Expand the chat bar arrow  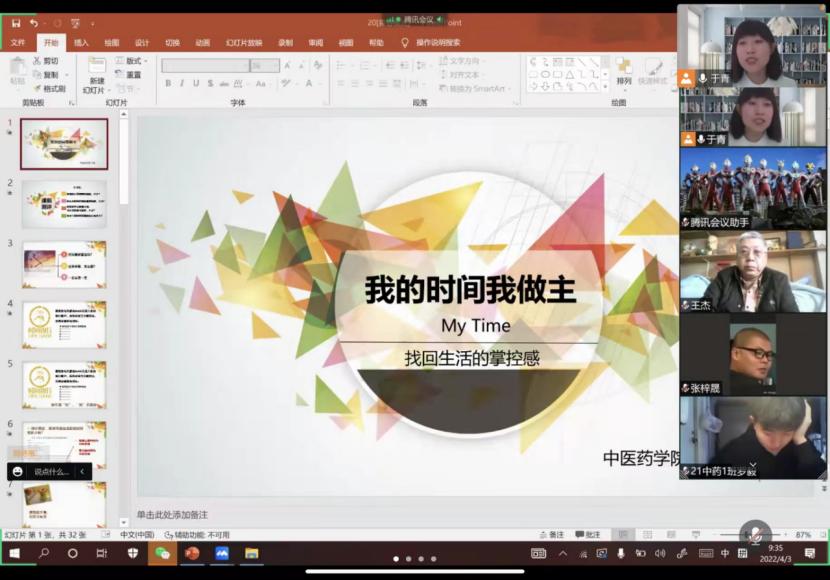(x=82, y=471)
